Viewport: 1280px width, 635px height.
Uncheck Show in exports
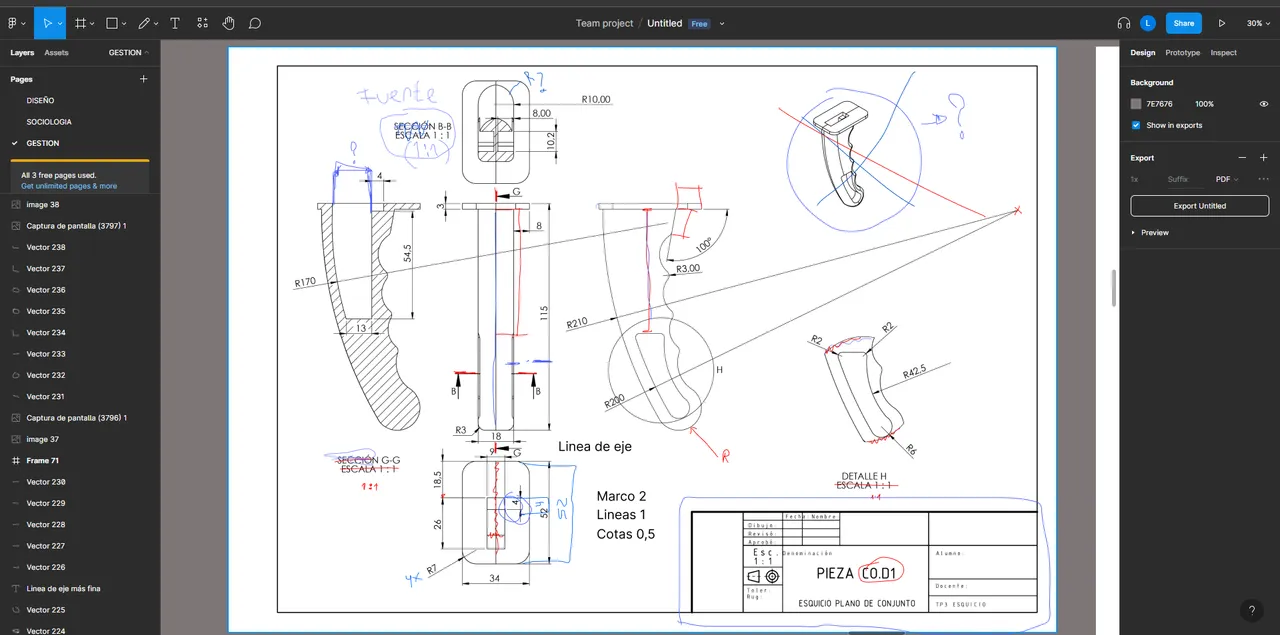1135,125
